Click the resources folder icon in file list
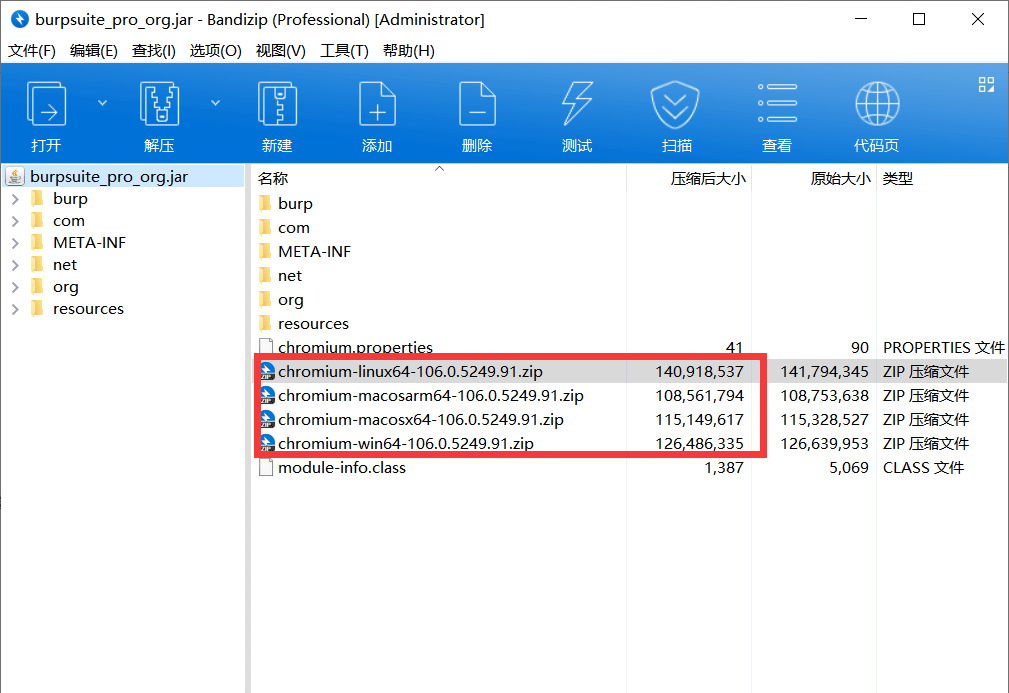The width and height of the screenshot is (1009, 693). click(x=265, y=324)
